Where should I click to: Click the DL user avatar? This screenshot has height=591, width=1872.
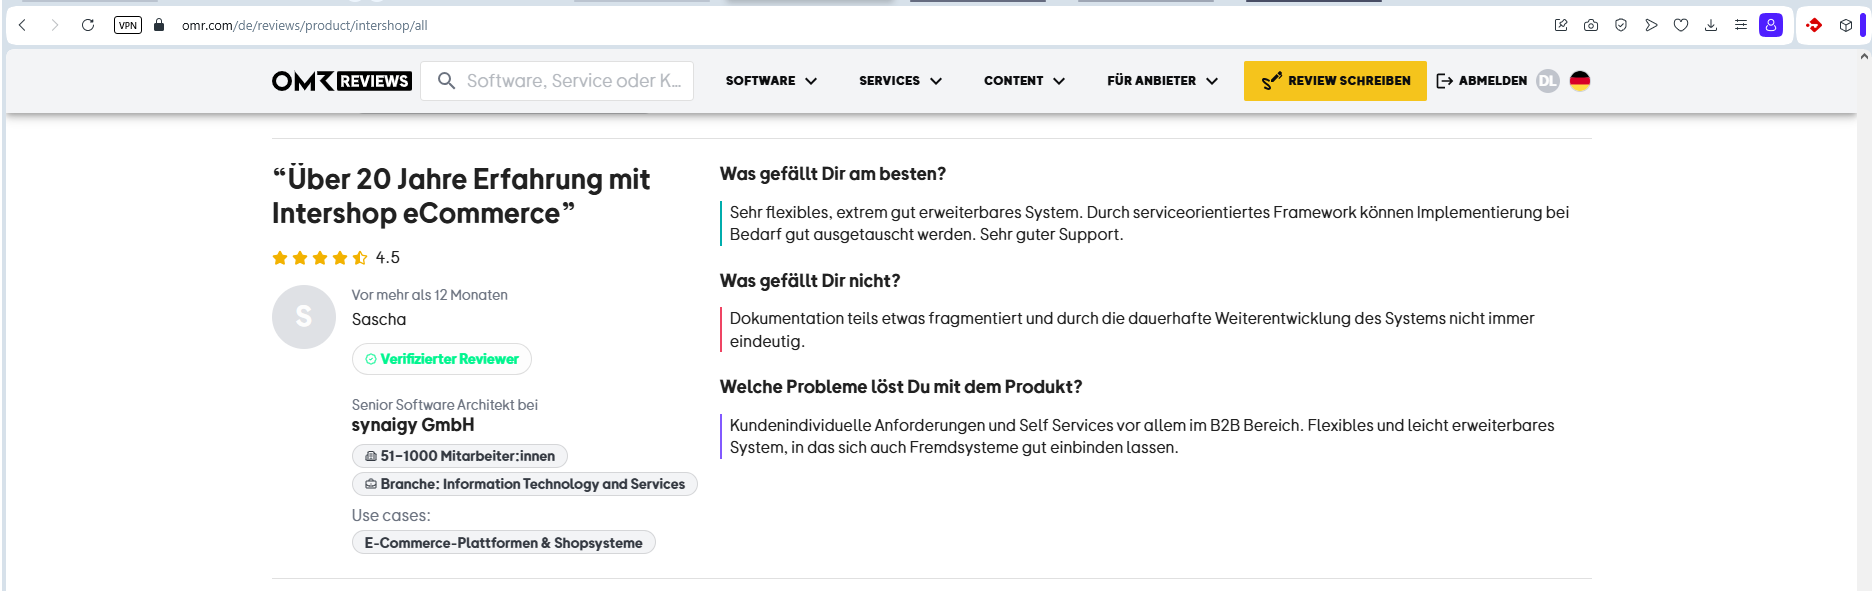click(x=1548, y=81)
